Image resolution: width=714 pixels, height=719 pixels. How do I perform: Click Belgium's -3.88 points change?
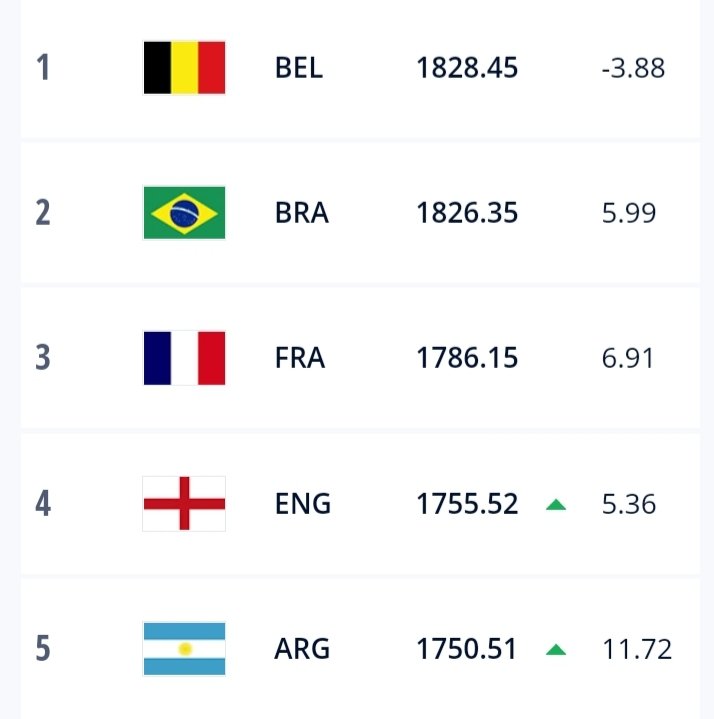coord(633,68)
